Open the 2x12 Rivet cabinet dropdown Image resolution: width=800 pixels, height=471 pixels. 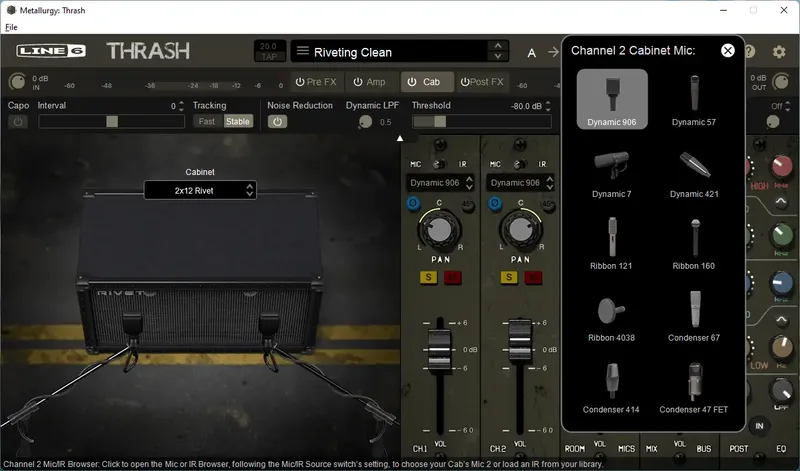click(200, 190)
